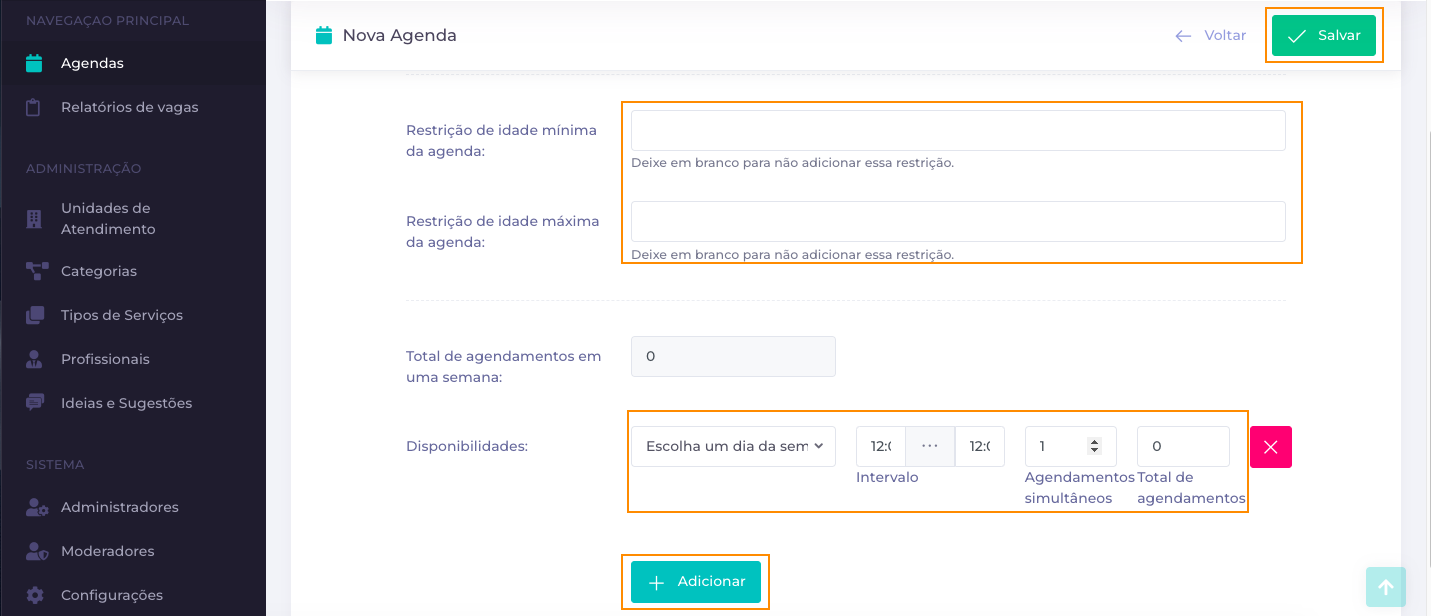Increase the Agendamentos simultâneos stepper
Viewport: 1431px width, 616px height.
(1095, 441)
